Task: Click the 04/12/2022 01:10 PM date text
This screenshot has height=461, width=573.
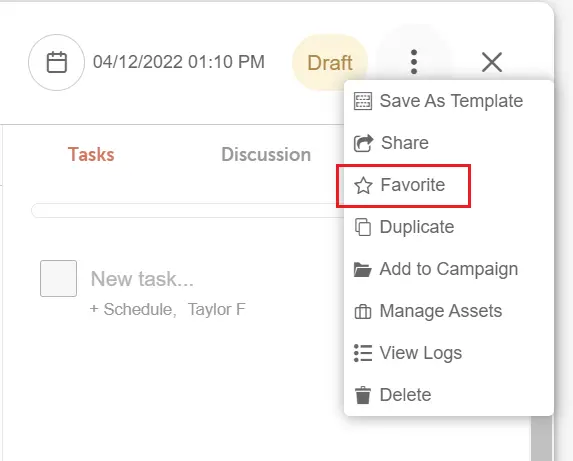Action: pos(179,62)
